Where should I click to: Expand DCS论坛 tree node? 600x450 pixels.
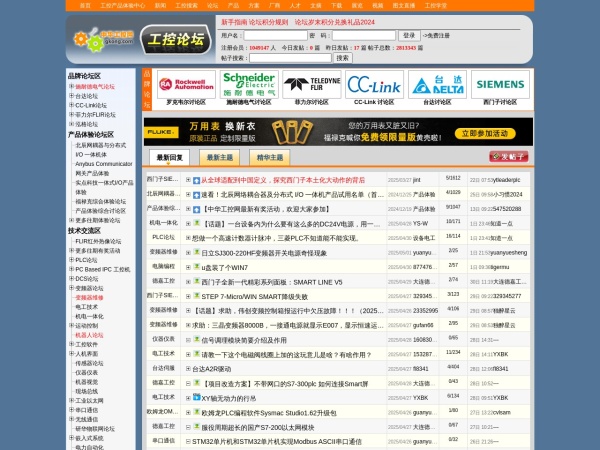point(71,279)
